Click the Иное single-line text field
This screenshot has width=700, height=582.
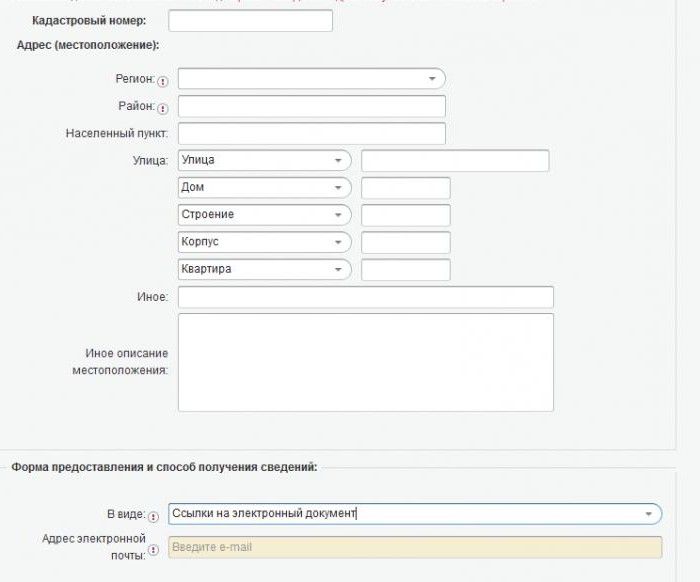(x=365, y=297)
